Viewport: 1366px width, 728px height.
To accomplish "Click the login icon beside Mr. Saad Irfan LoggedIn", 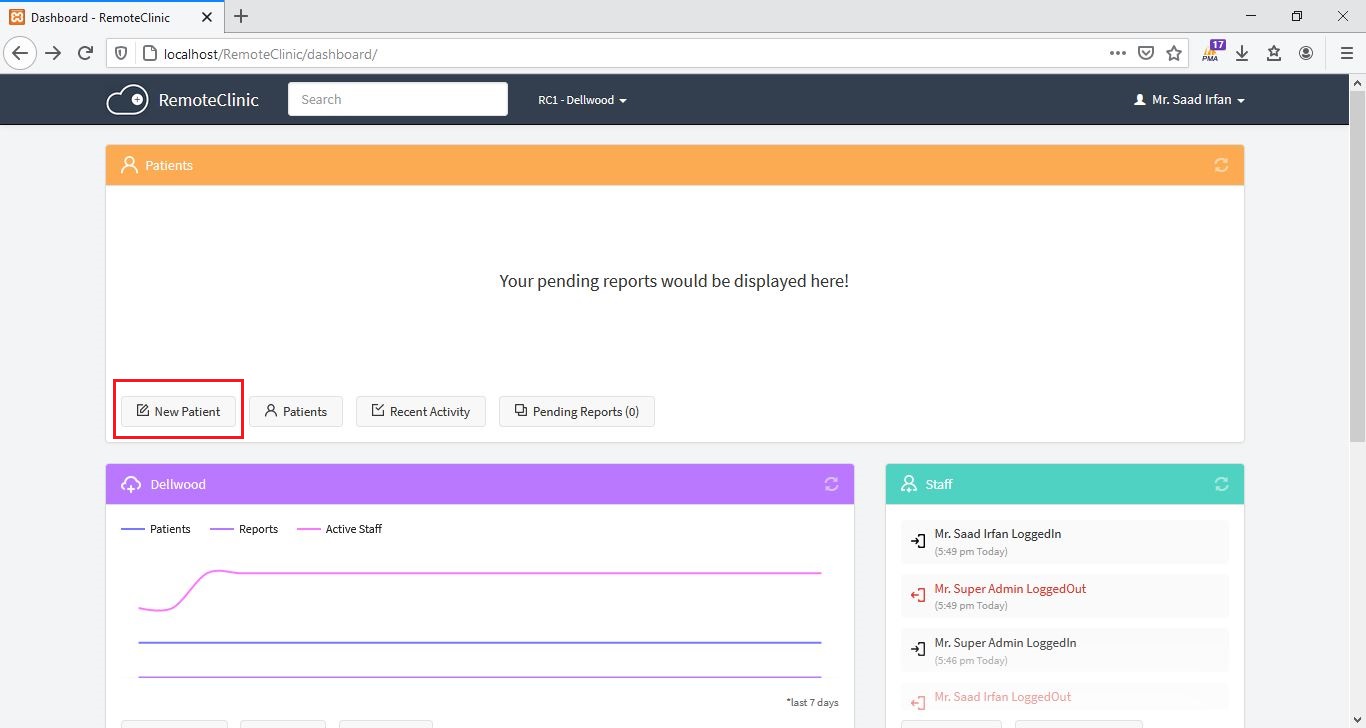I will pyautogui.click(x=917, y=540).
